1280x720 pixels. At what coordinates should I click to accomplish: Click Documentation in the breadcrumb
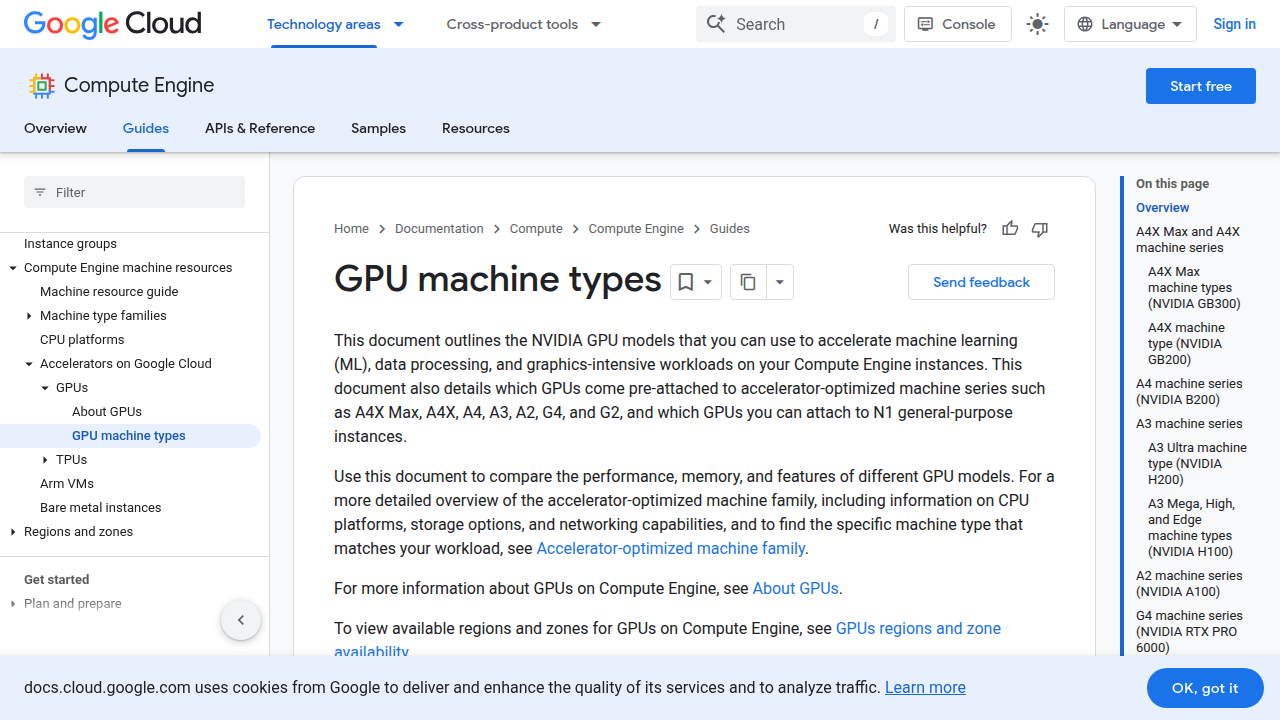[439, 229]
